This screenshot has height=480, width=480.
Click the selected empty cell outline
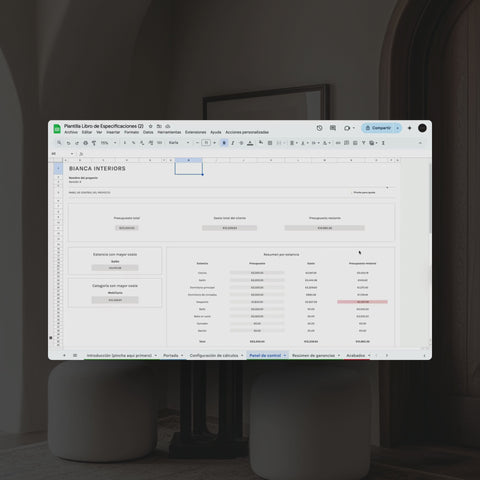pos(189,169)
